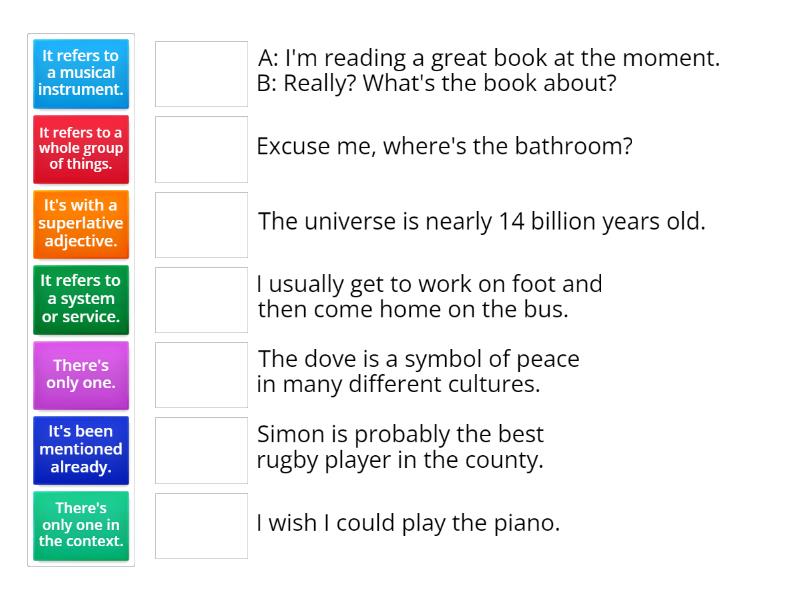Click the orange 'superlative adjective' card
This screenshot has height=600, width=800.
point(80,224)
